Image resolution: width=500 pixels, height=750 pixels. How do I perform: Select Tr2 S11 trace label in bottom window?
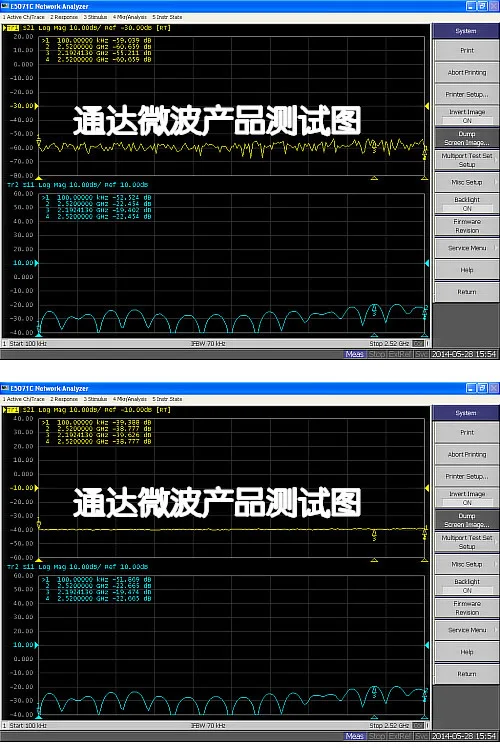pos(24,567)
